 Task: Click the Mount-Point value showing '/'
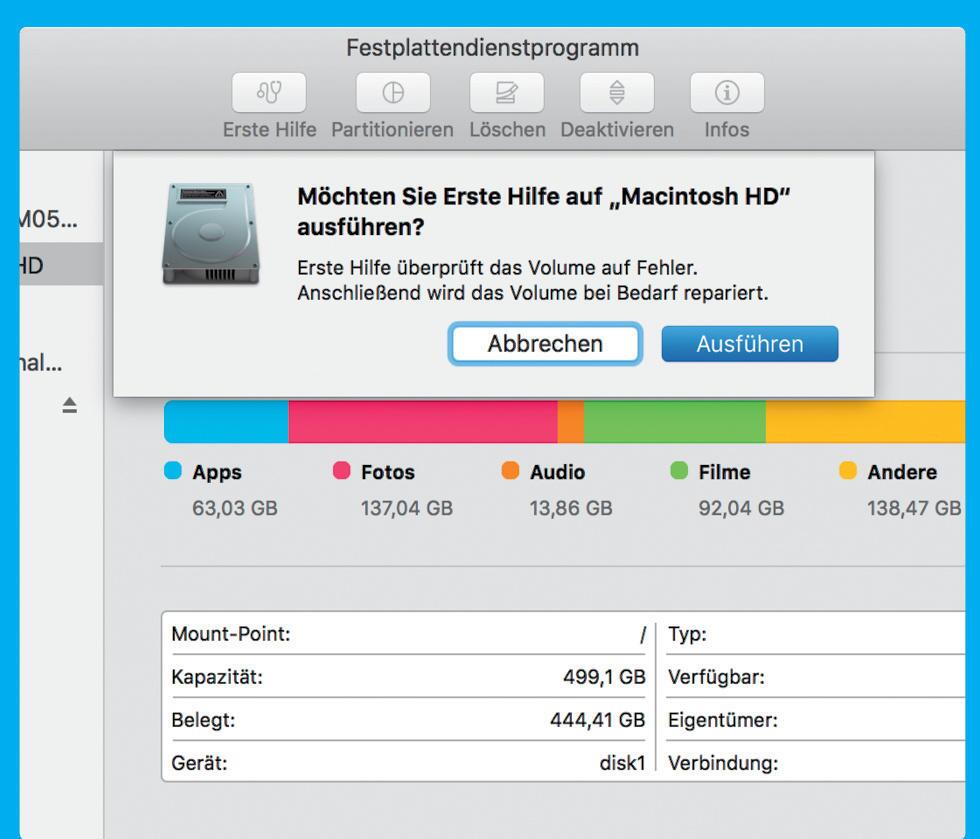640,633
